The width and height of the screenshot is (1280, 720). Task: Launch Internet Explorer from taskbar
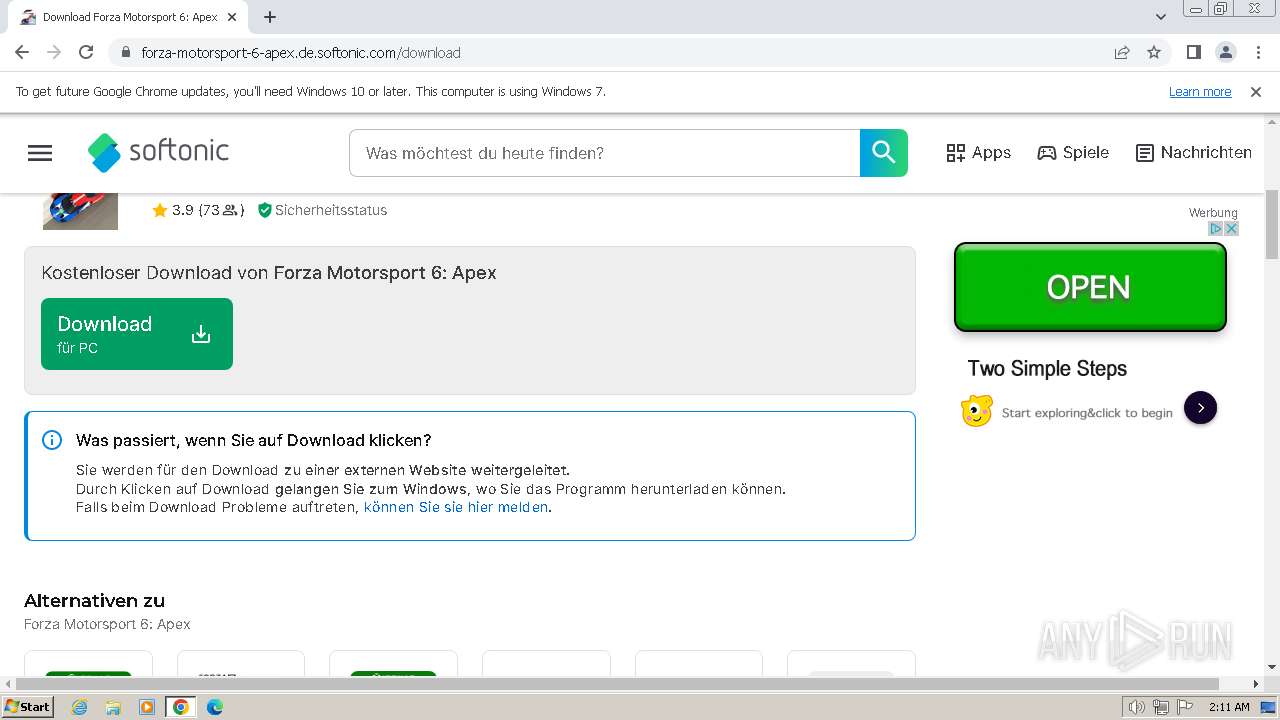[79, 707]
